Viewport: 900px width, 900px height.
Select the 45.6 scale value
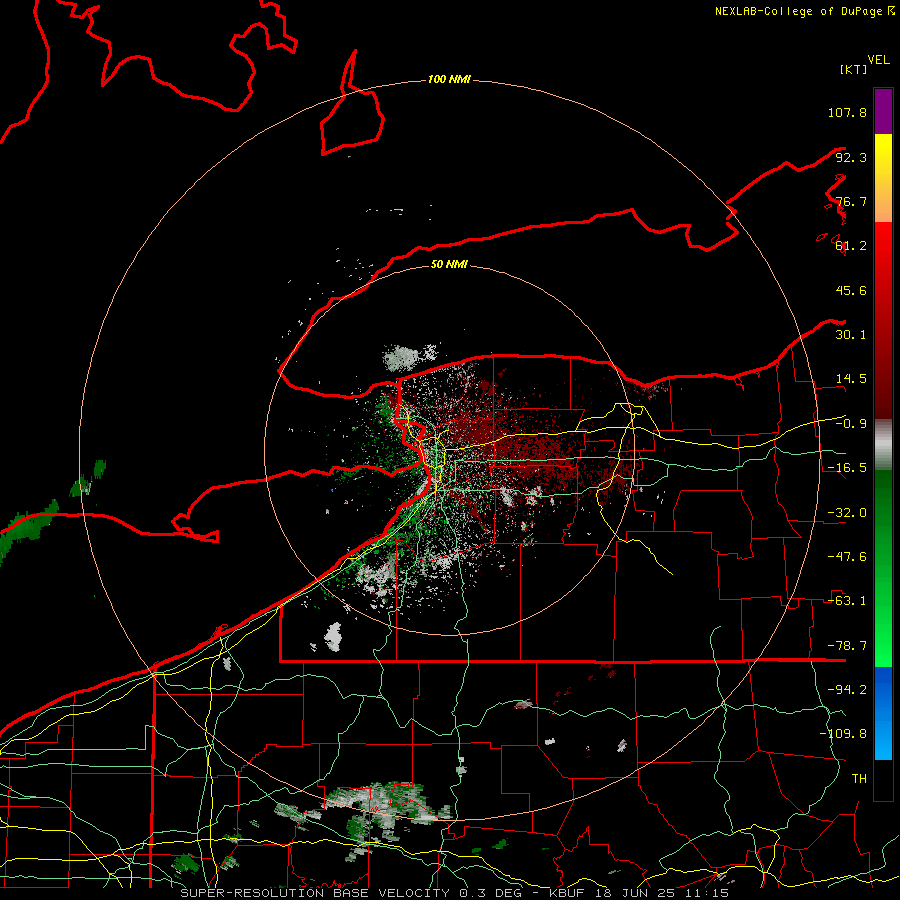click(851, 290)
